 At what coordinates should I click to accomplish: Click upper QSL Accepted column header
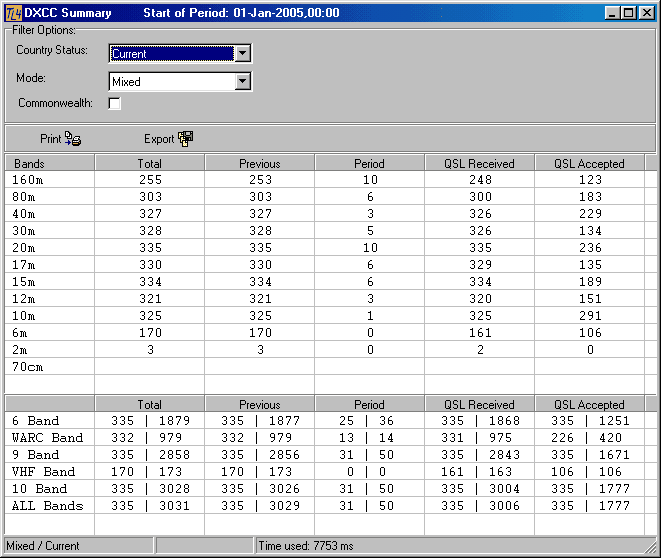(589, 163)
